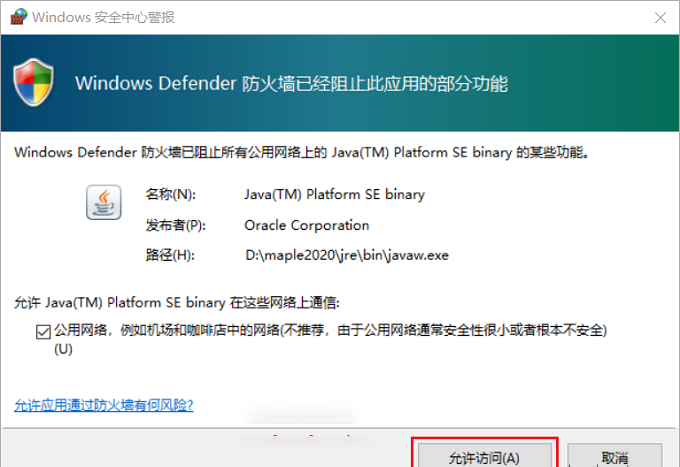Click the sentence about 已阻止所有公用网络上的 Java

point(301,153)
